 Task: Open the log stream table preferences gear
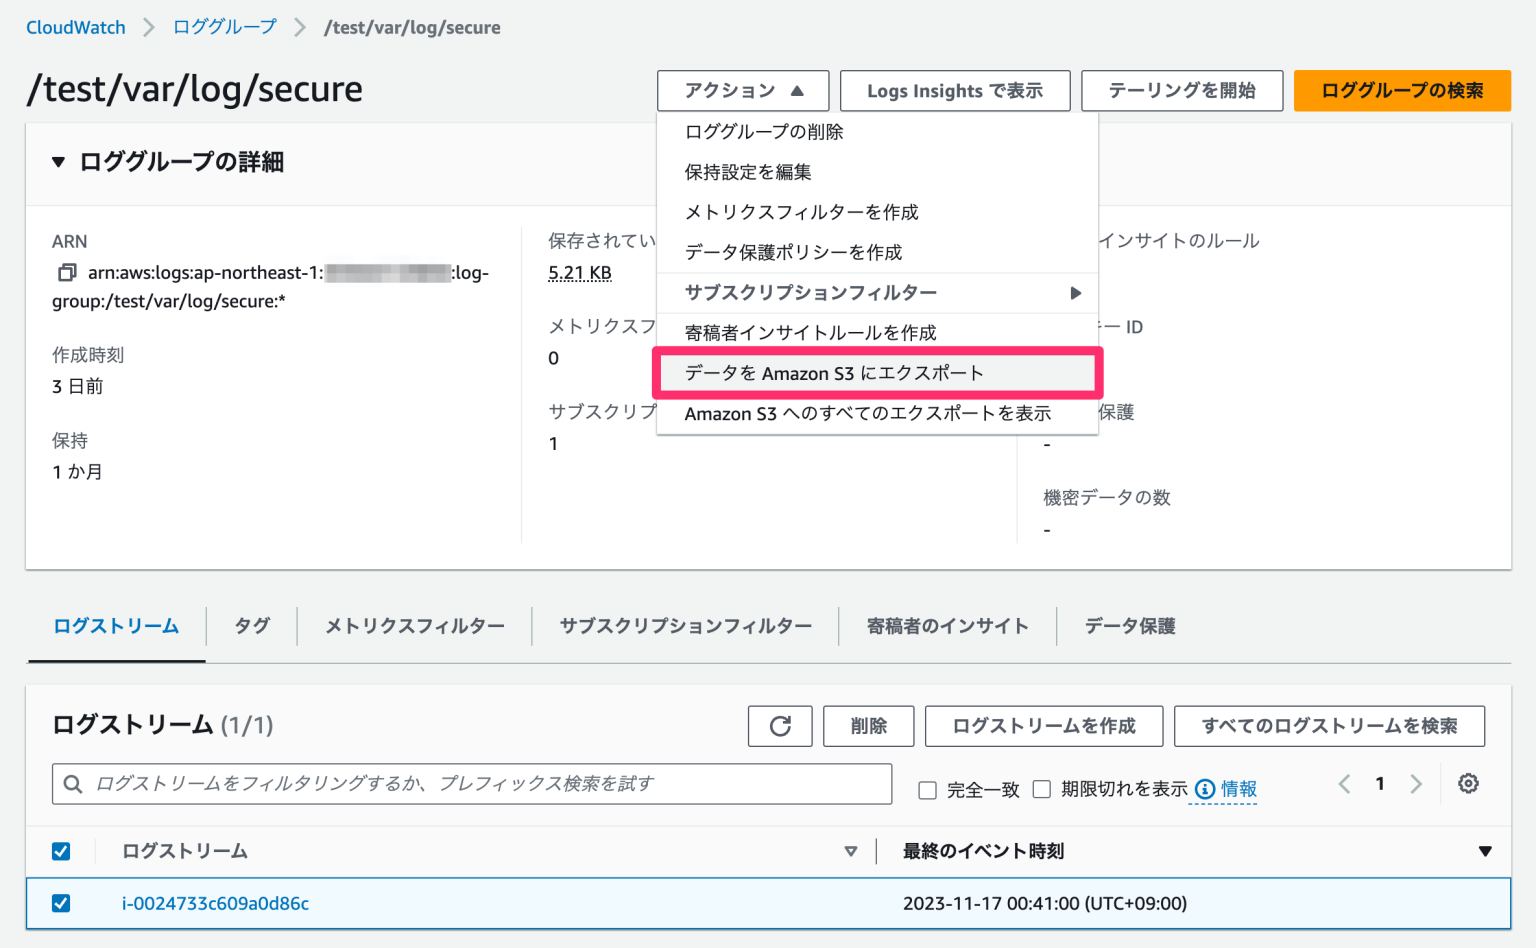click(x=1468, y=784)
